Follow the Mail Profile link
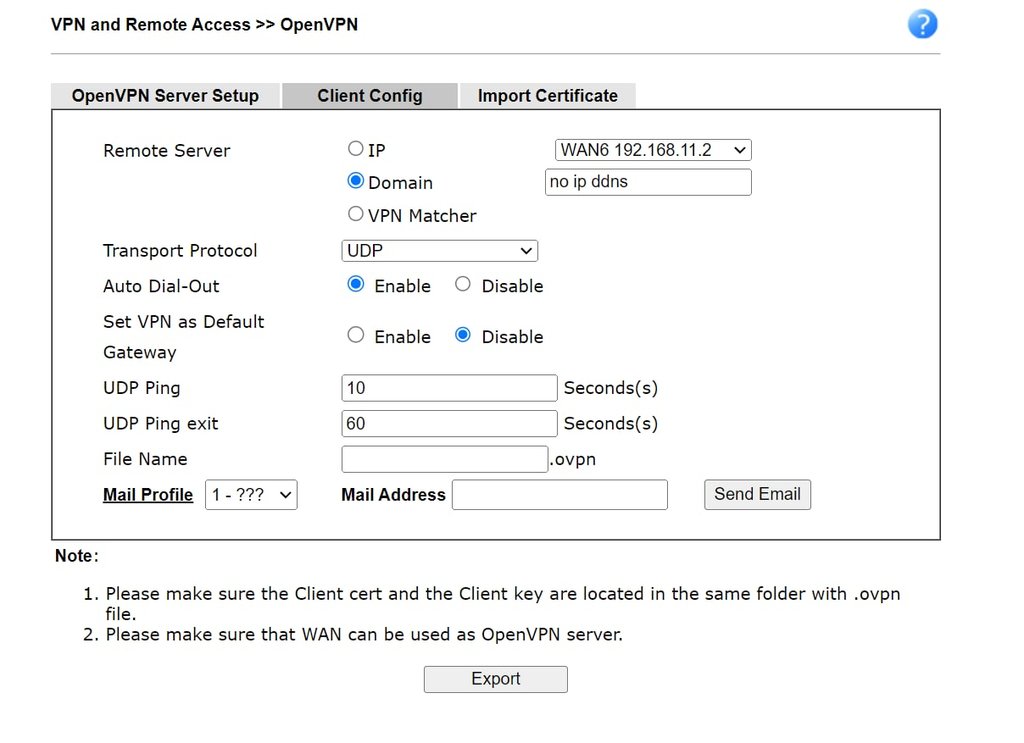Screen dimensions: 1024x743 (x=148, y=495)
